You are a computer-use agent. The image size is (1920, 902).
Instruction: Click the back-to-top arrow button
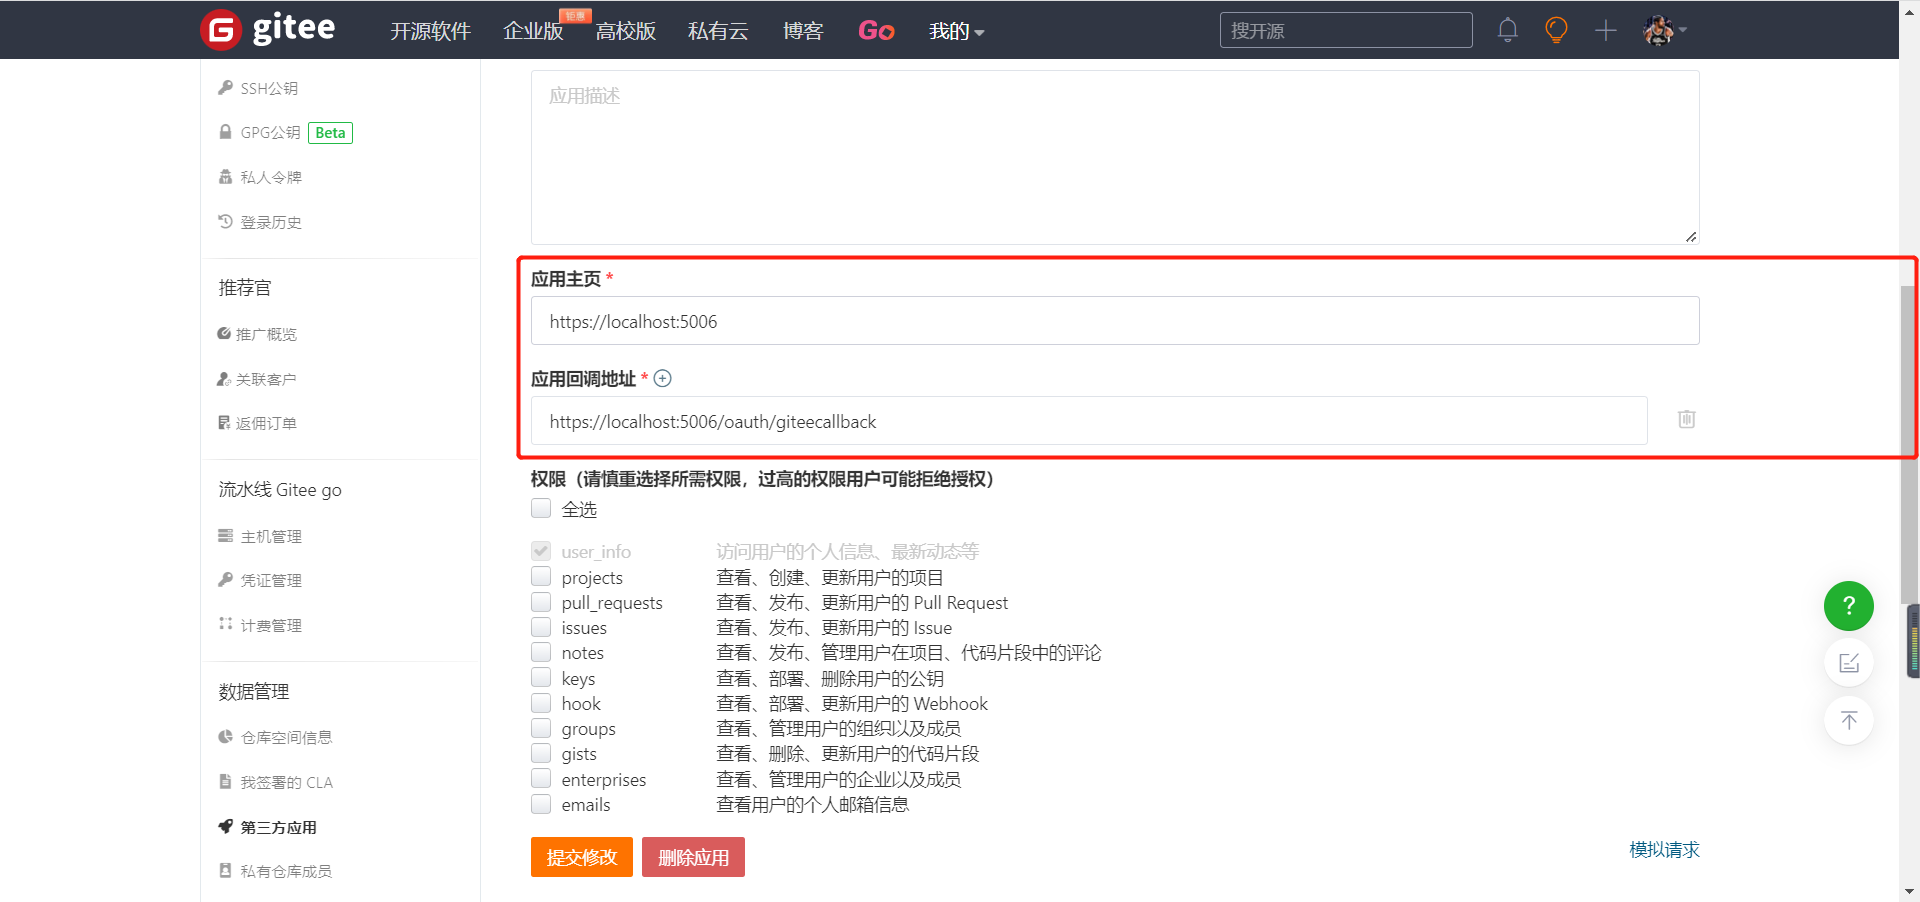click(1848, 720)
